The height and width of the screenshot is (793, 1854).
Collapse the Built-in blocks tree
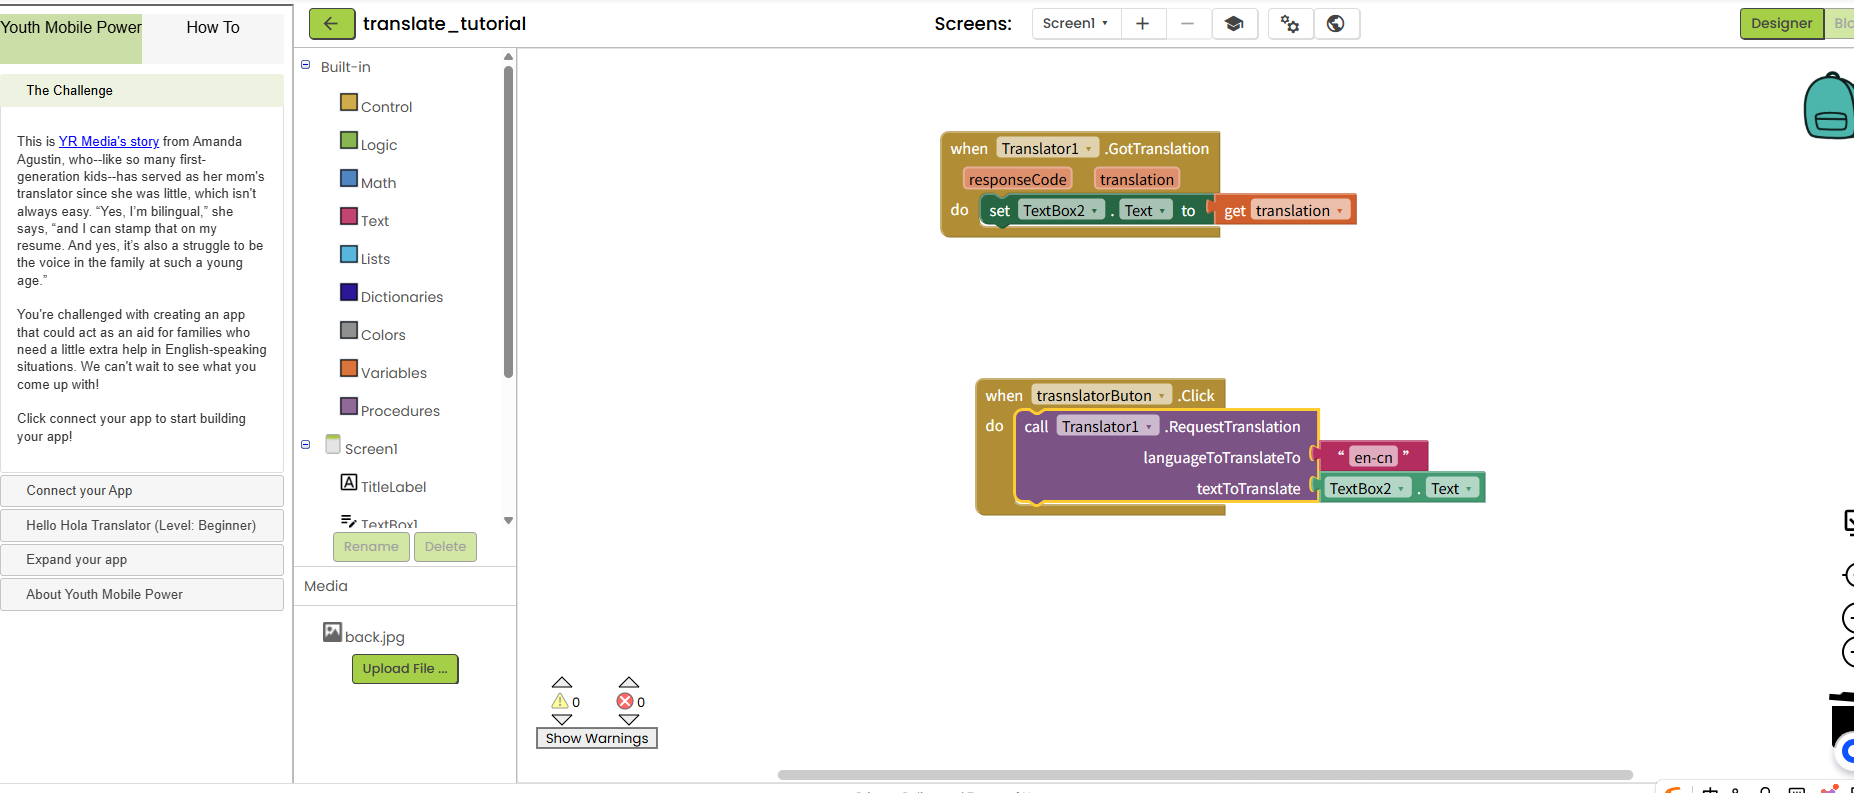[306, 65]
